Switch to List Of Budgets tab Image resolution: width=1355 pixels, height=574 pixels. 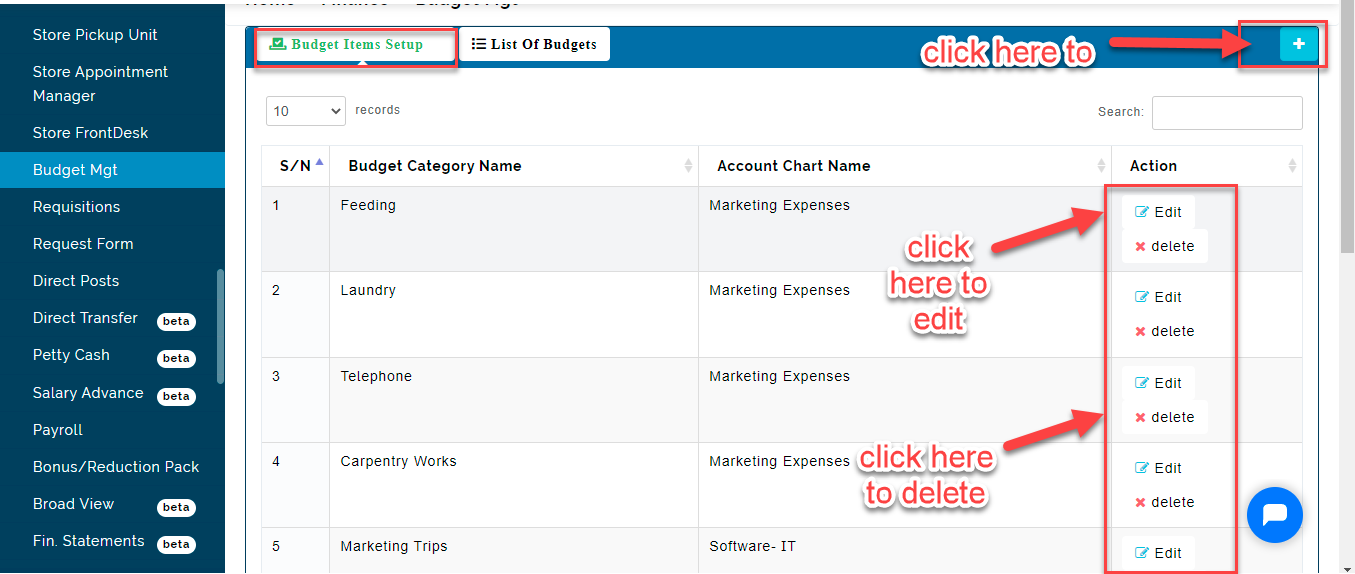(534, 45)
